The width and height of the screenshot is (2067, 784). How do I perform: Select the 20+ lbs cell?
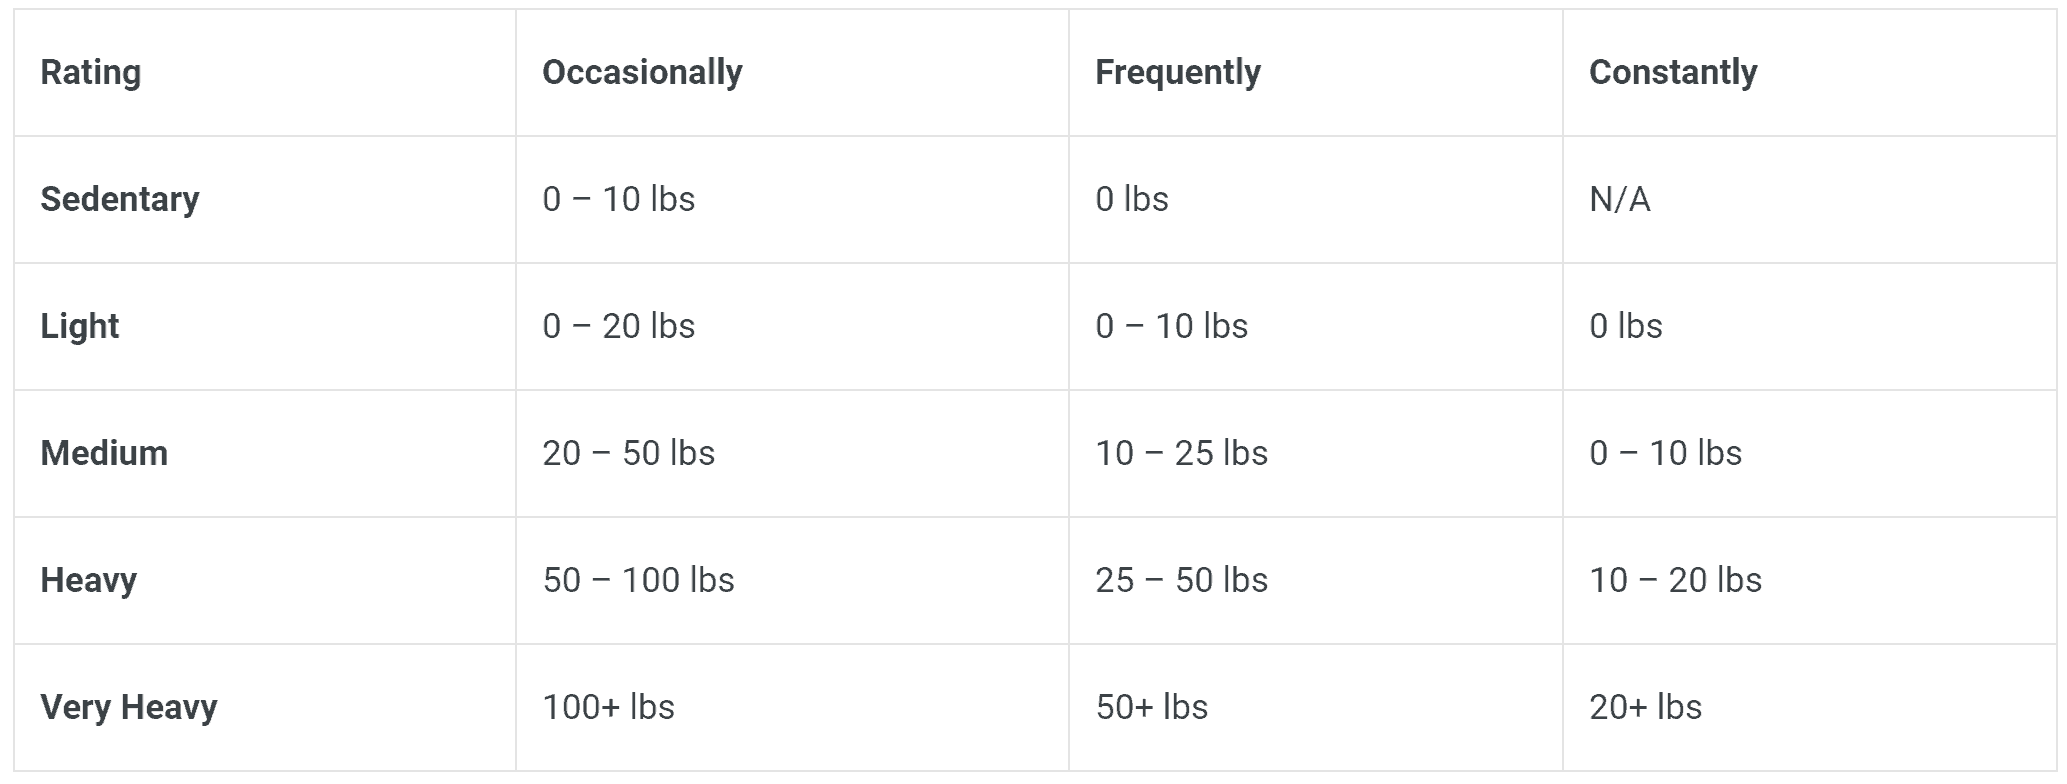click(x=1645, y=707)
